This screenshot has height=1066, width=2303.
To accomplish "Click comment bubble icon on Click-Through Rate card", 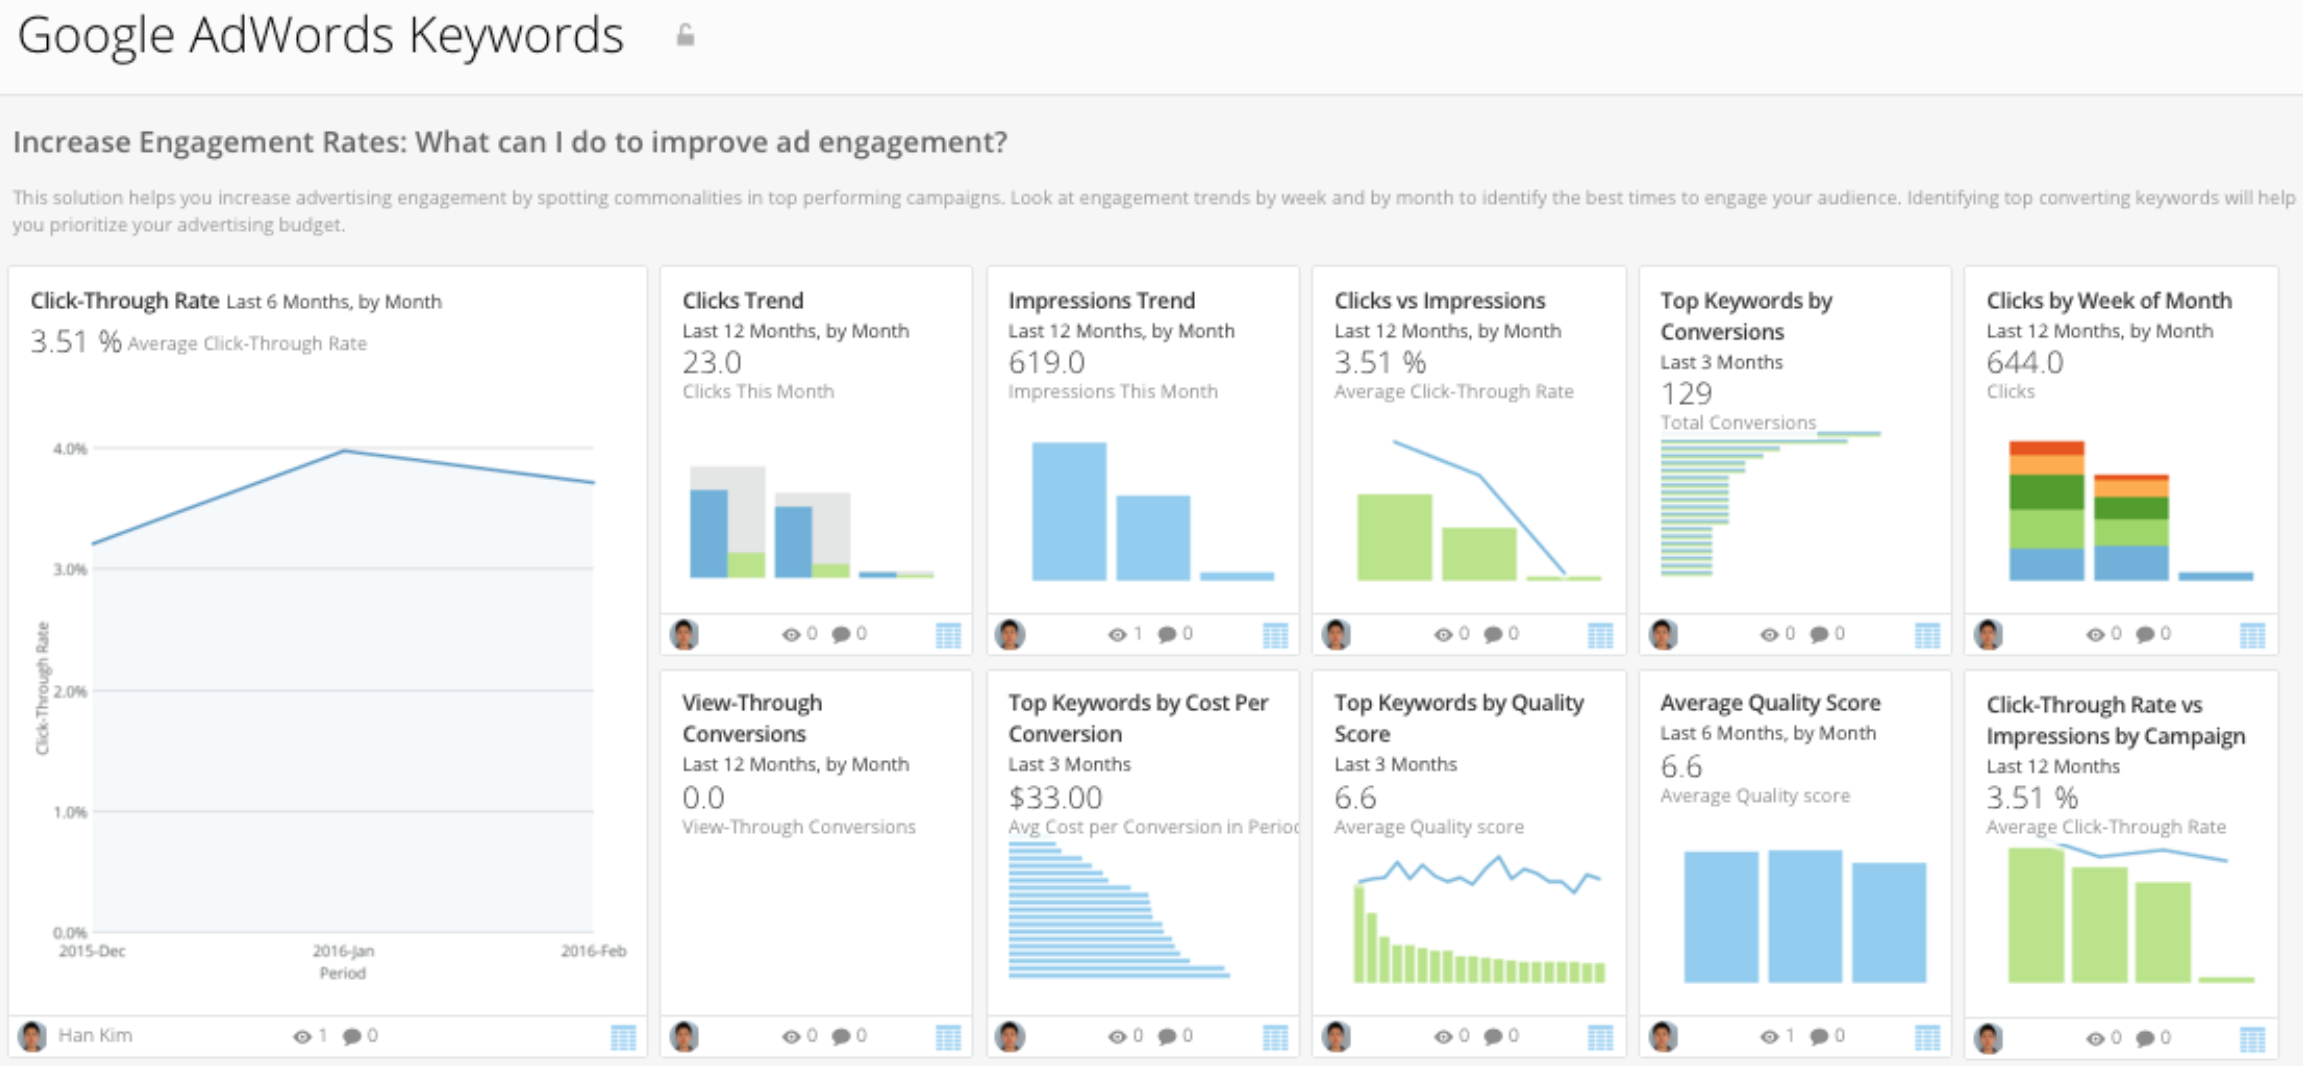I will tap(352, 1037).
